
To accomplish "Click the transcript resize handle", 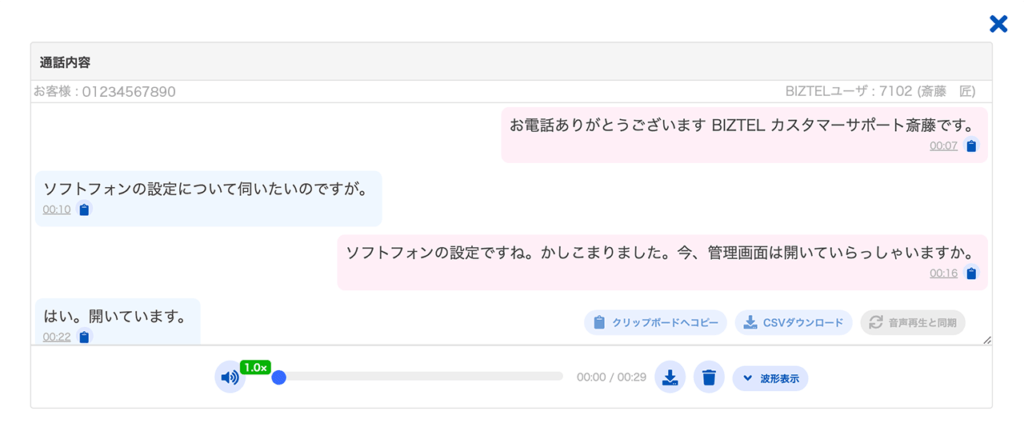I will pos(987,340).
